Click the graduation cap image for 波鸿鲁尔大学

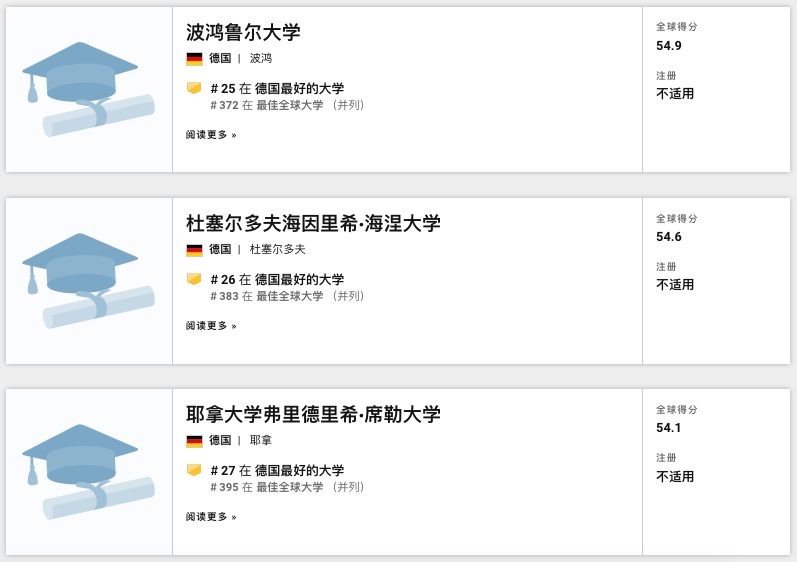(88, 89)
